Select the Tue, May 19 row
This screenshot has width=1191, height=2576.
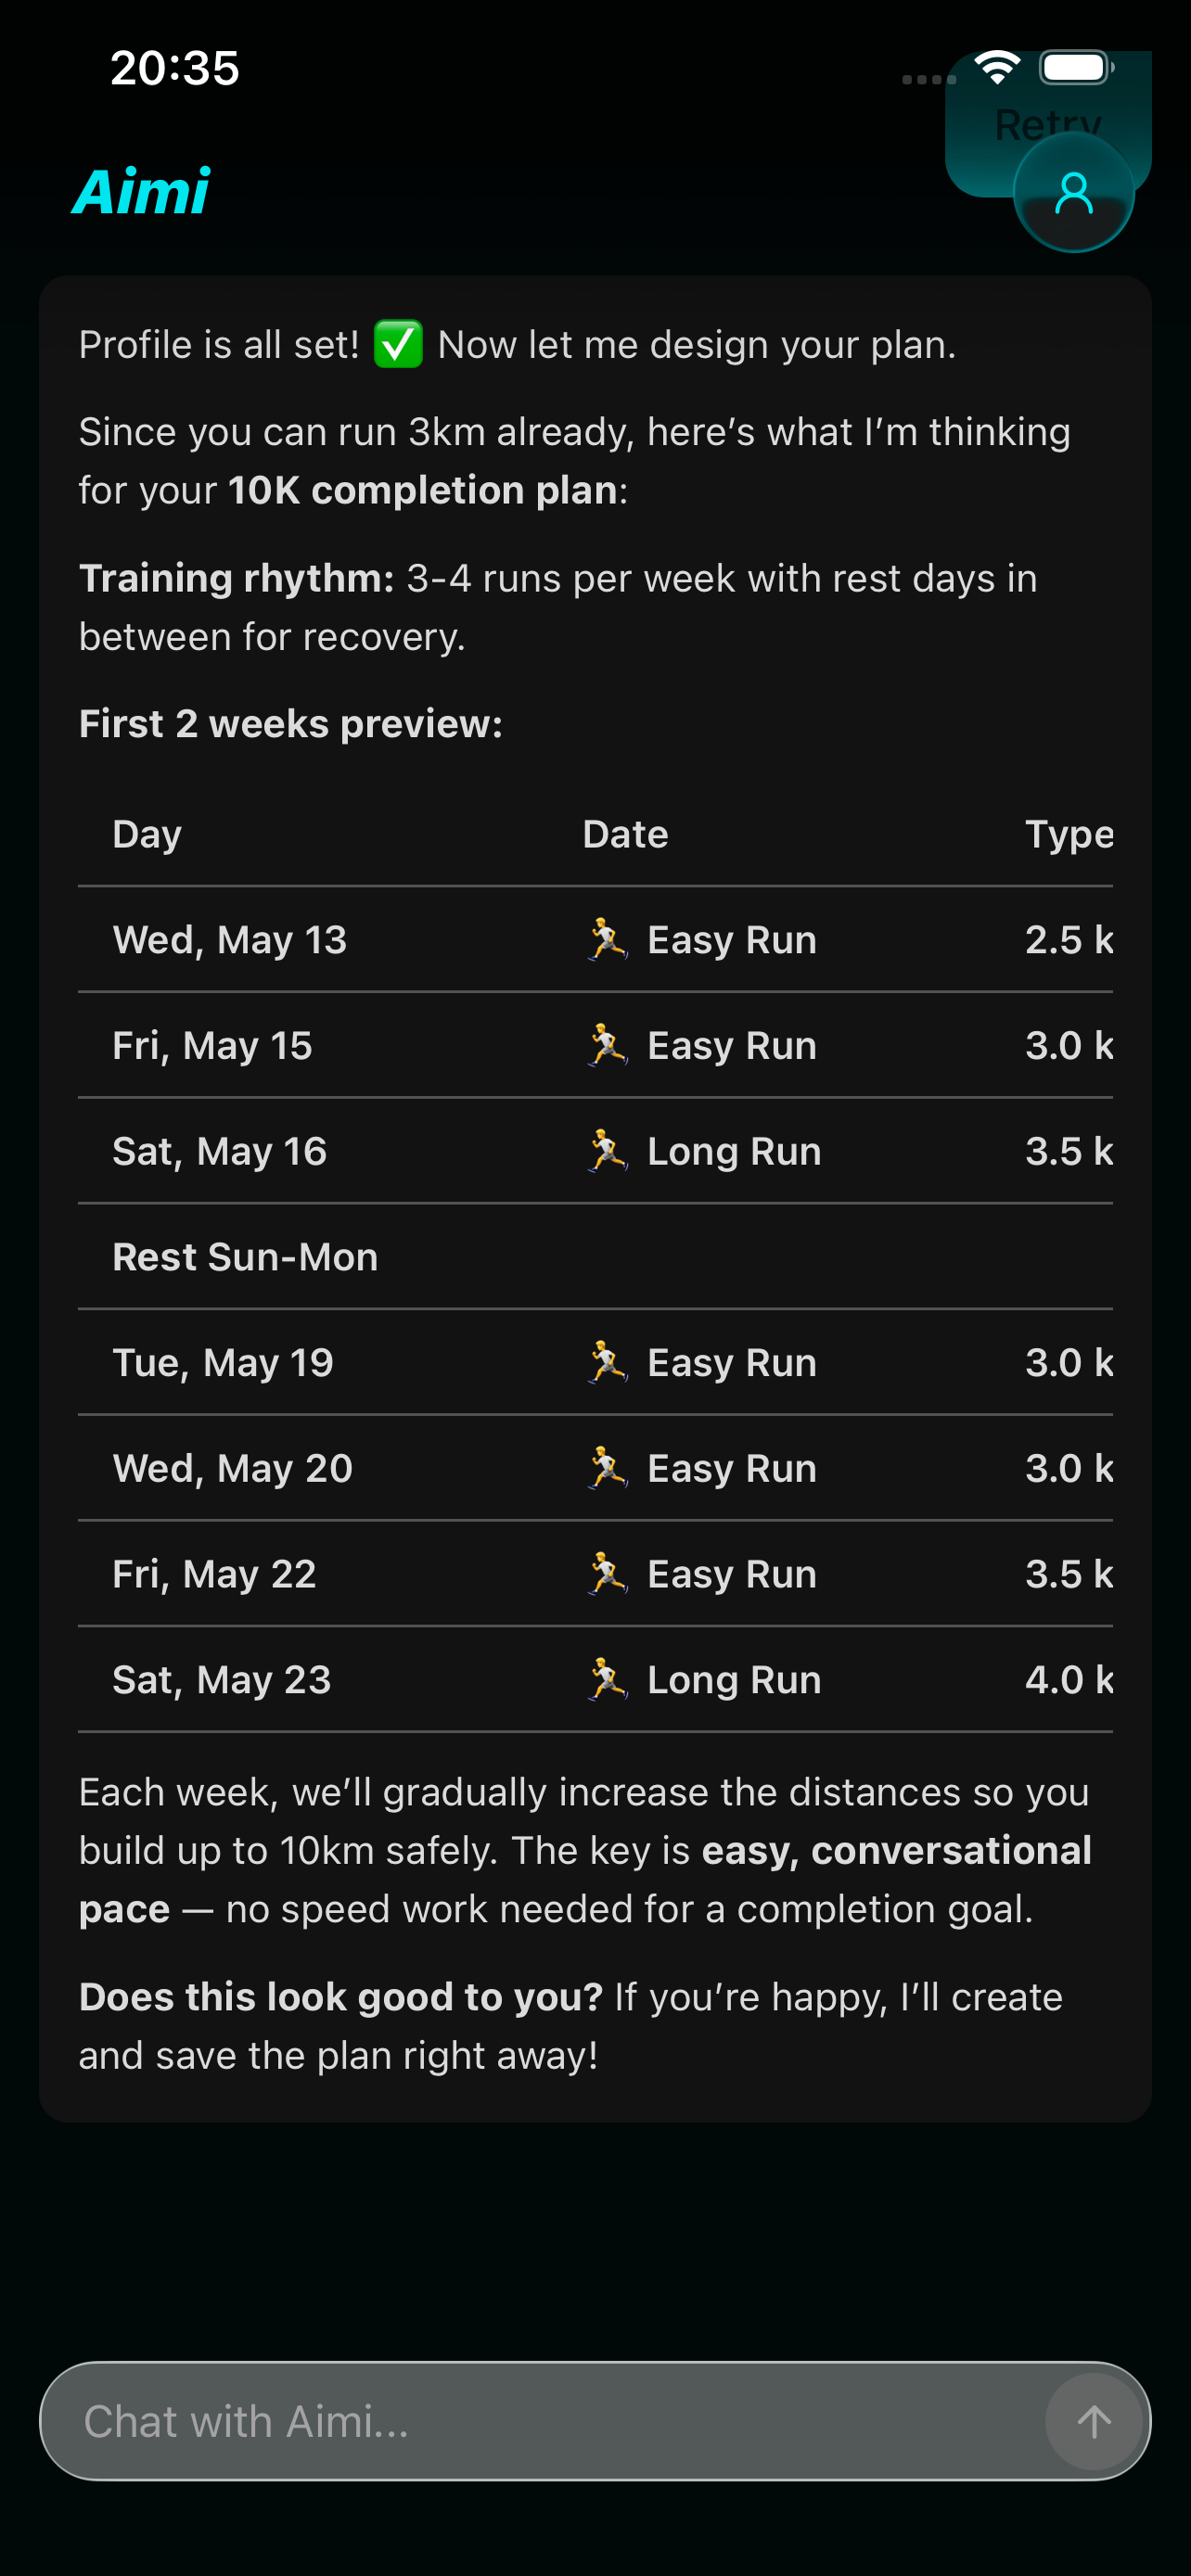[x=595, y=1363]
